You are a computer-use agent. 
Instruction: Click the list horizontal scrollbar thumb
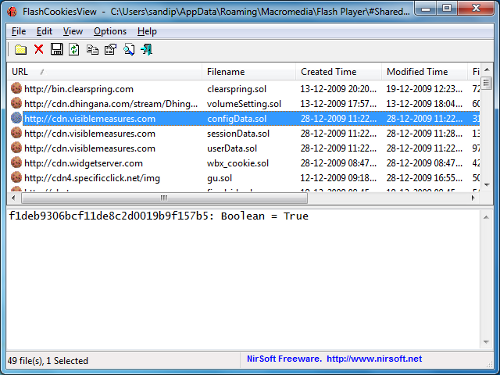(x=164, y=198)
